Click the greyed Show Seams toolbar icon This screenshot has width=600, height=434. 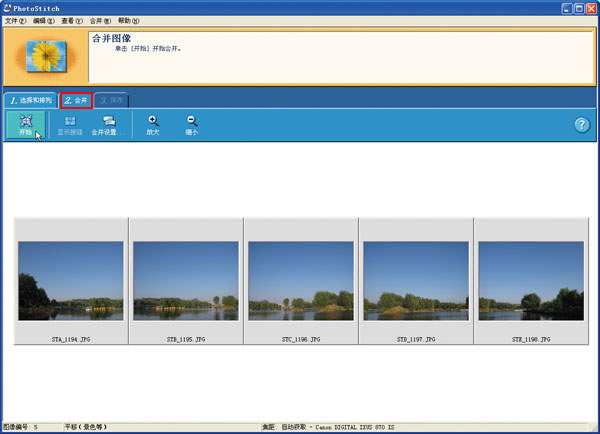70,126
